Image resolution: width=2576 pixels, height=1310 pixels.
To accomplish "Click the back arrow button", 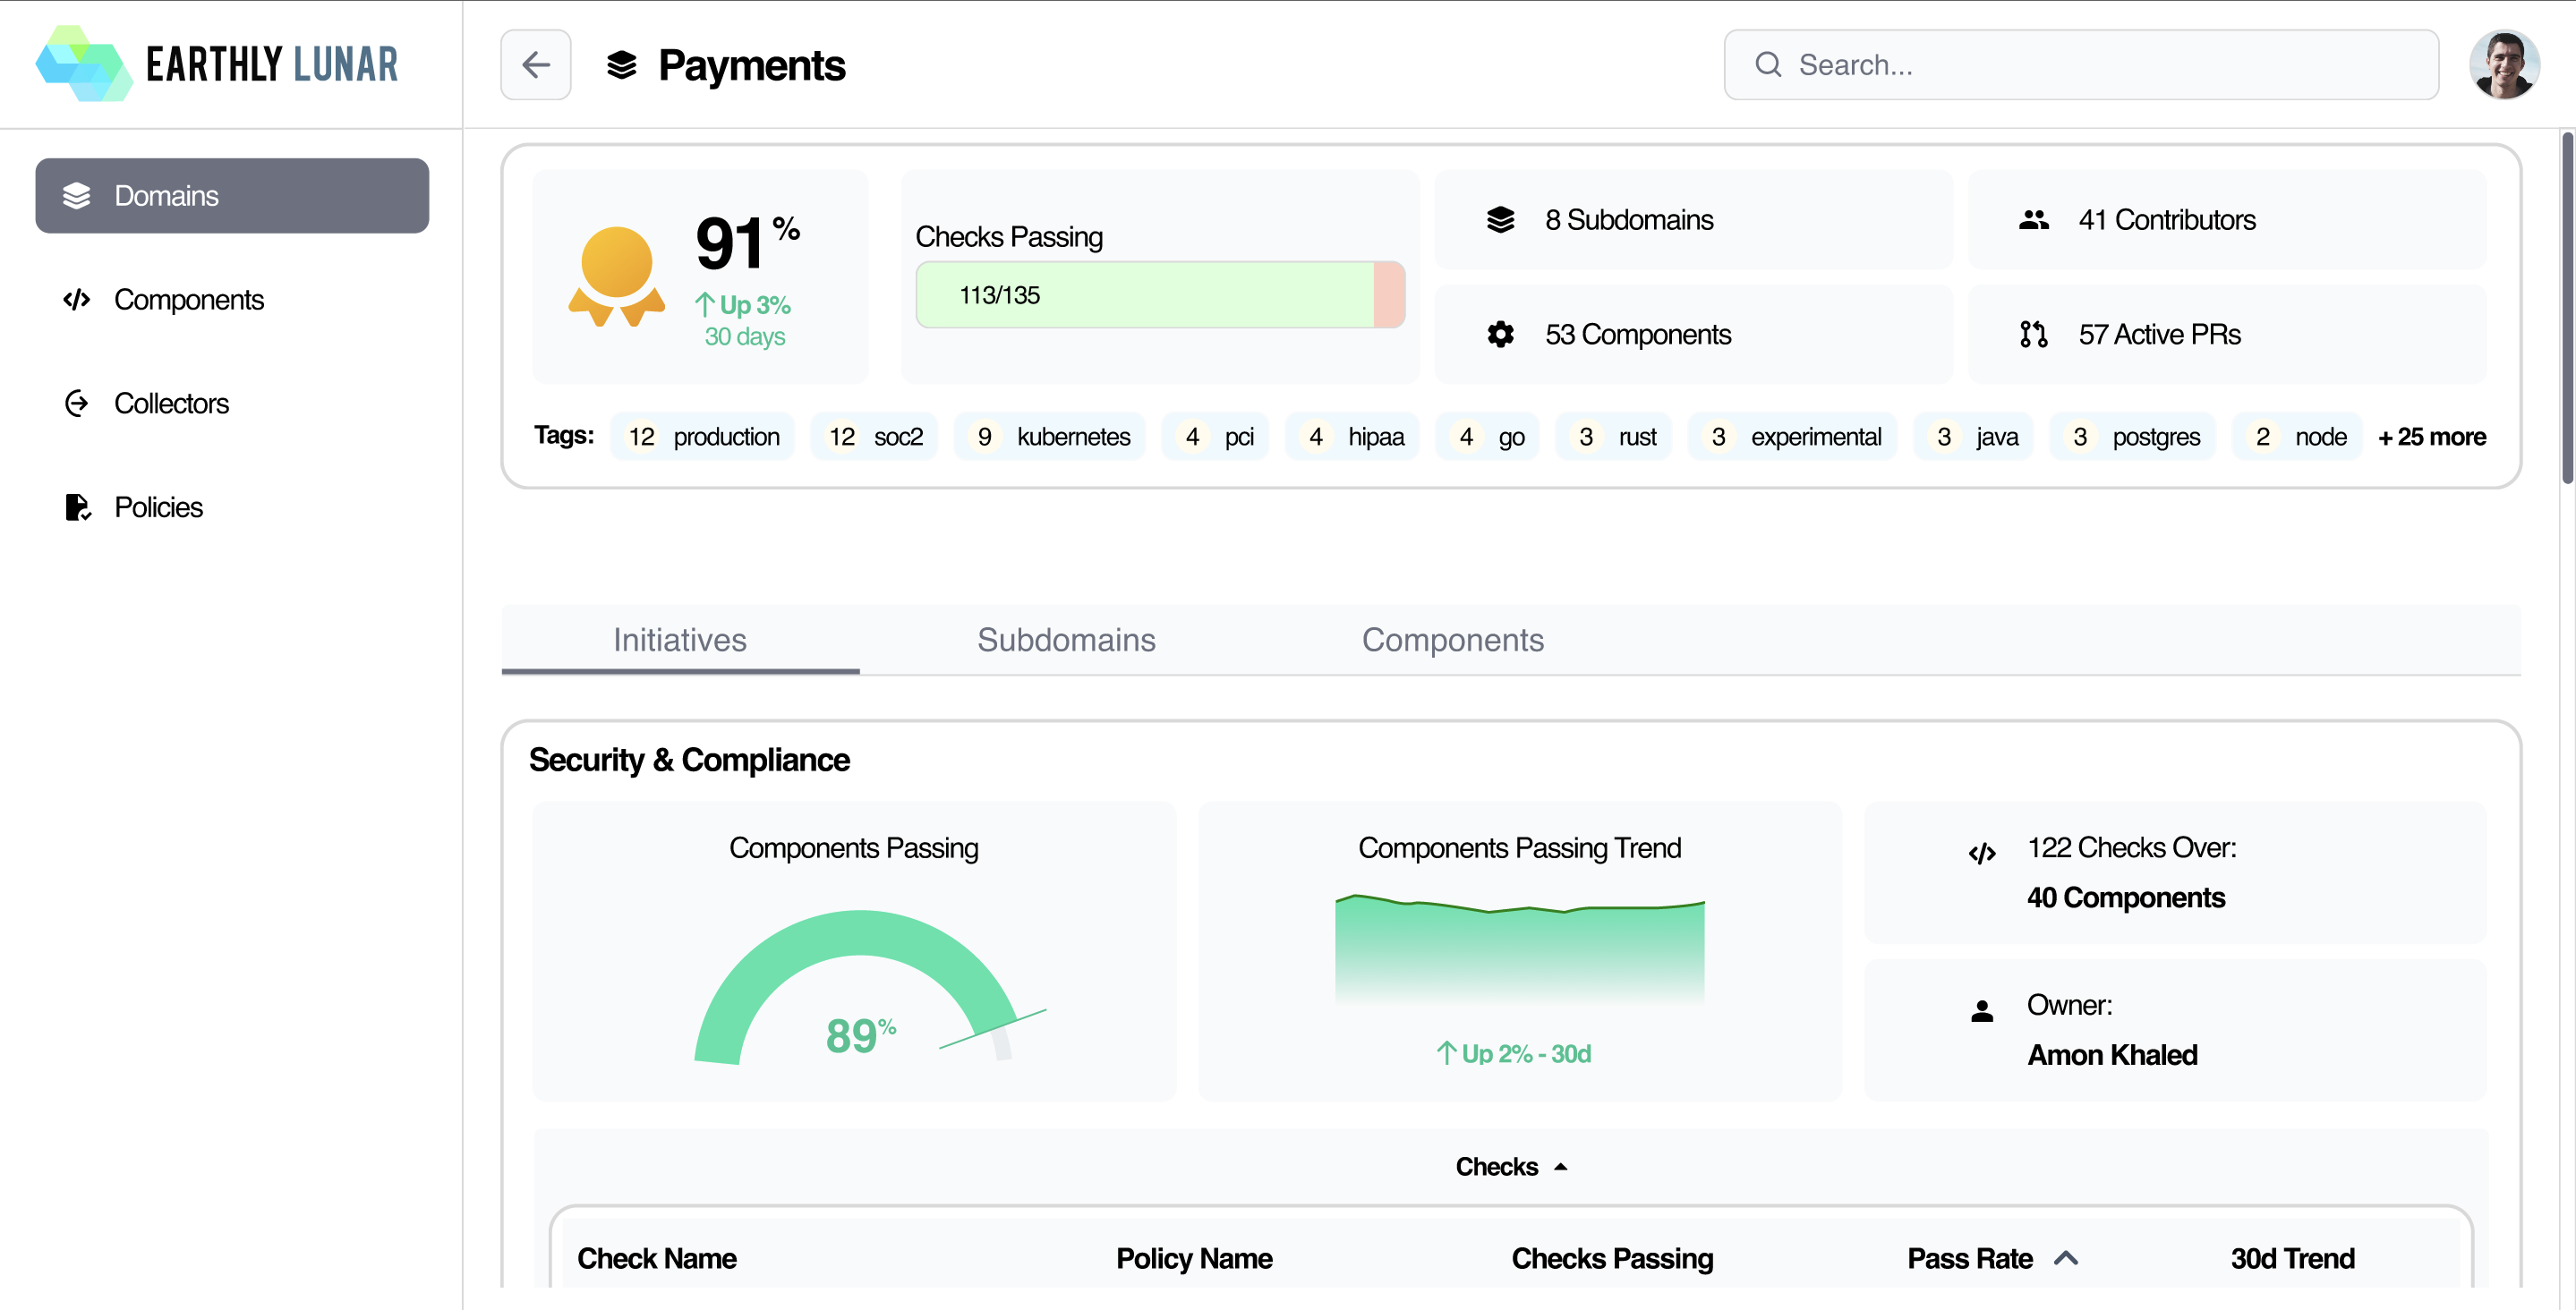I will click(535, 65).
